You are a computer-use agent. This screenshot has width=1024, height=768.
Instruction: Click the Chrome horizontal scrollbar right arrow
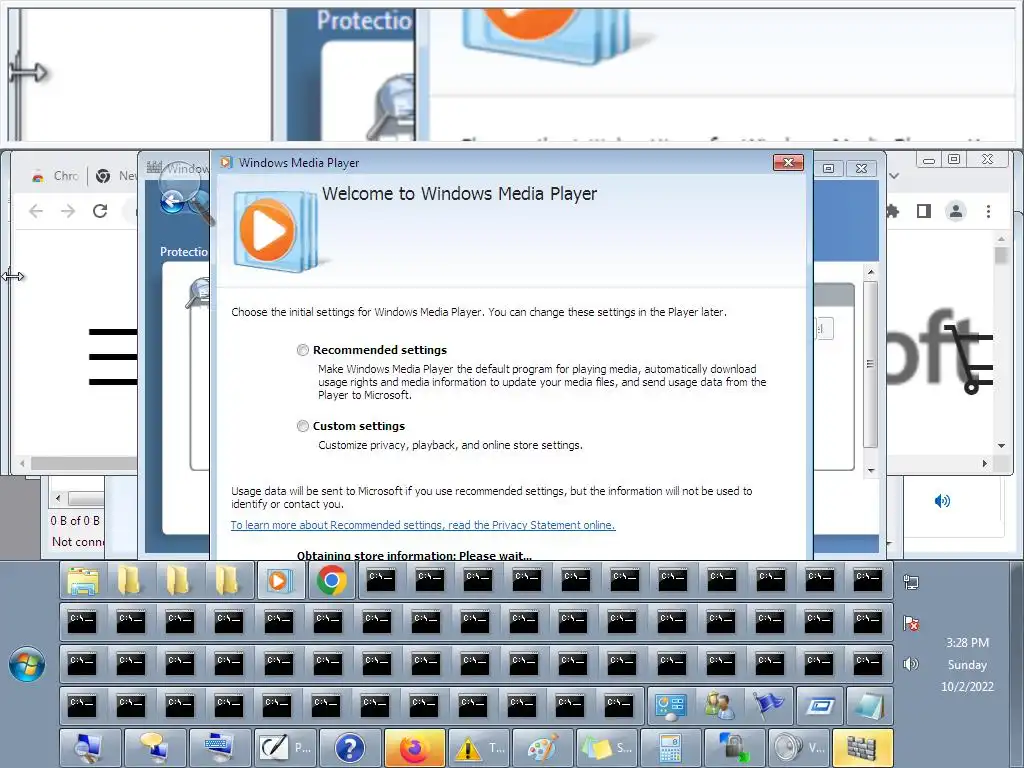(x=985, y=463)
